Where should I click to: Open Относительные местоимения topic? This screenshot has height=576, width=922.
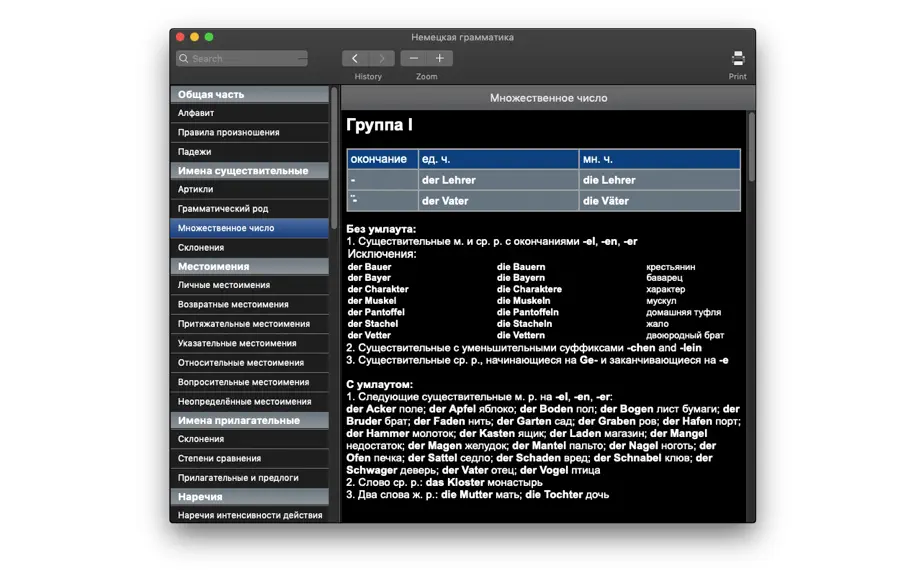point(249,363)
